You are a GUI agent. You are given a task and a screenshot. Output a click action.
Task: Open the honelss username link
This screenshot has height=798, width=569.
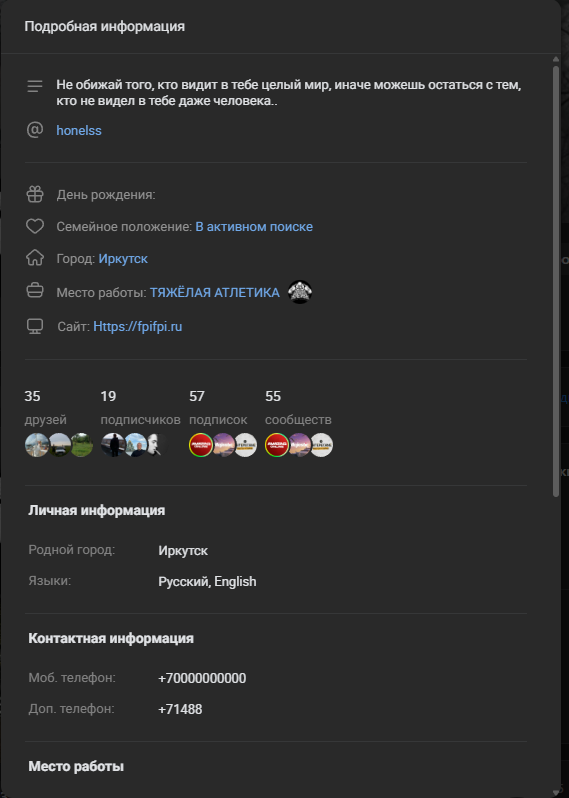click(79, 130)
